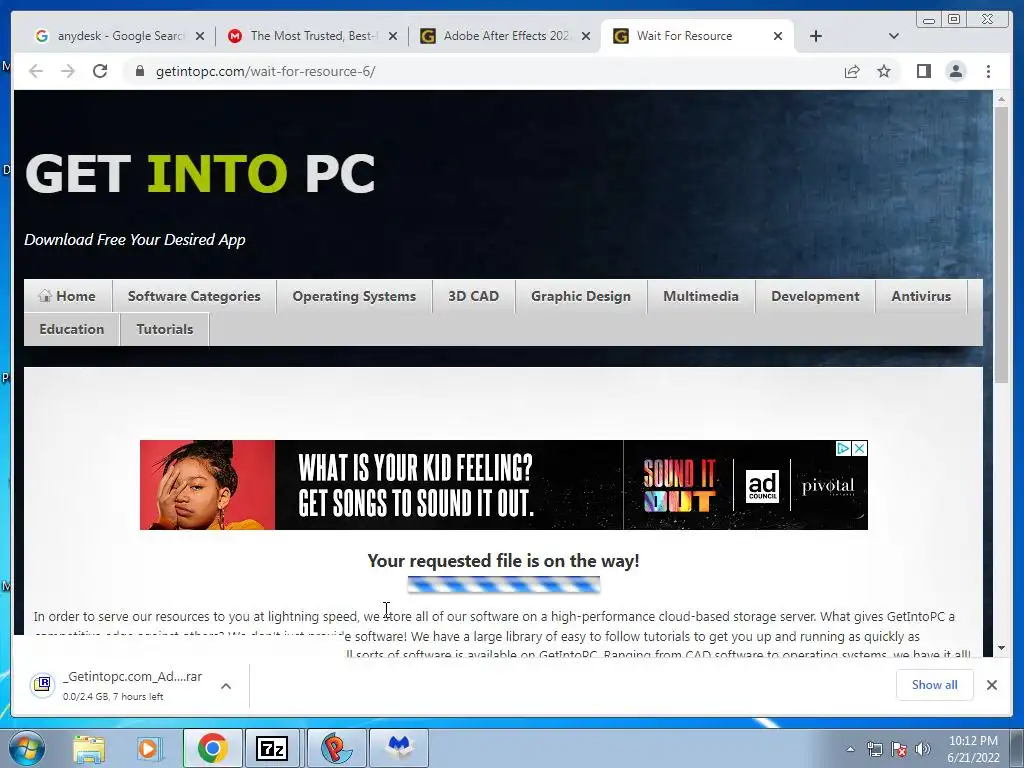Click the GET INTO PC logo
1024x768 pixels.
tap(200, 173)
